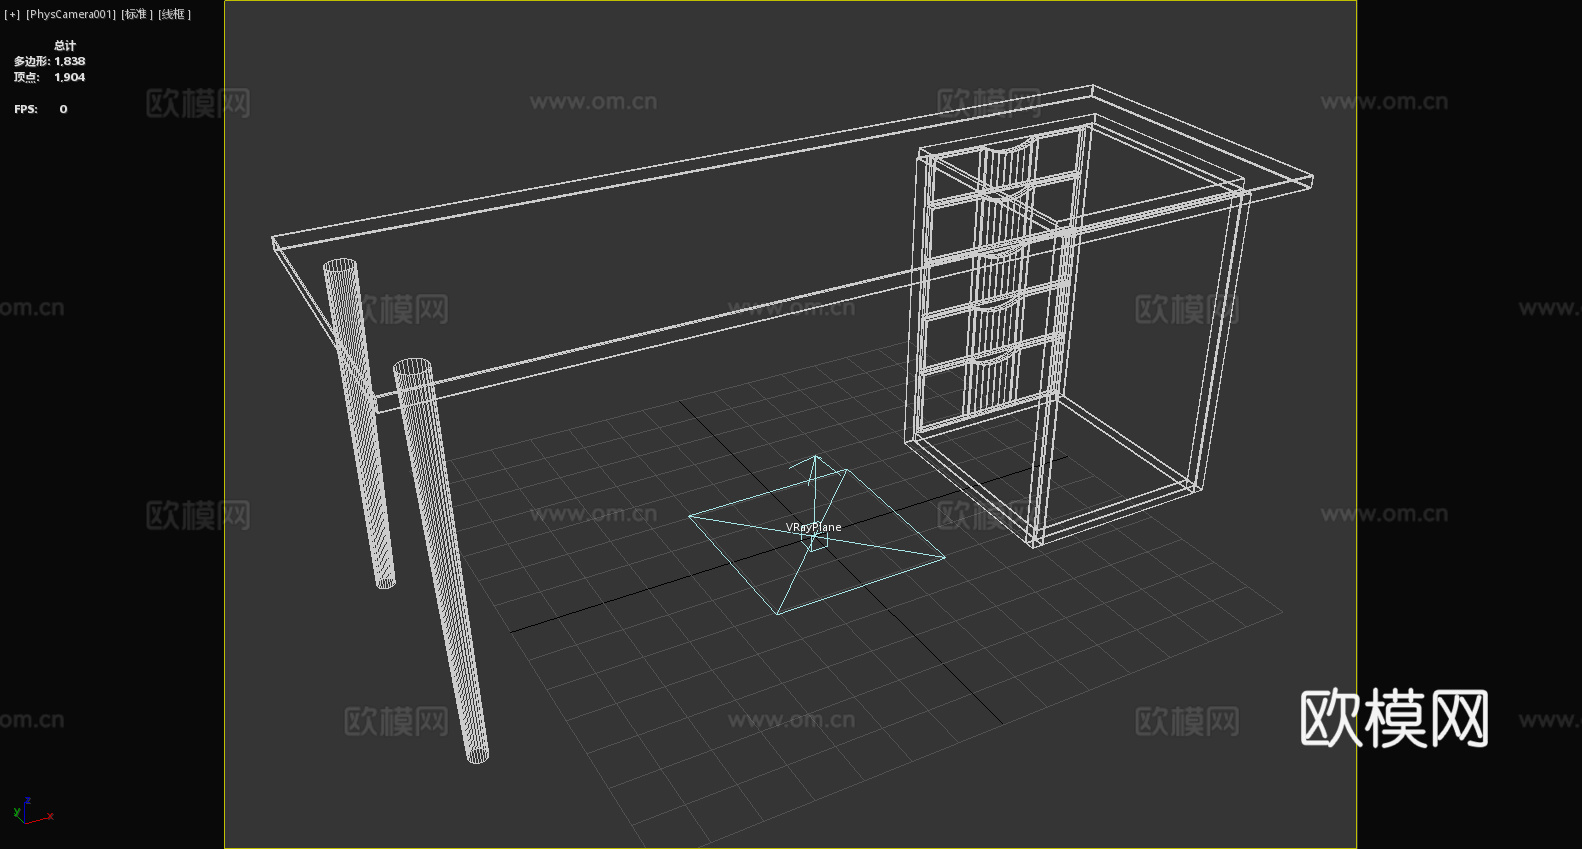Open the 线框 wireframe display menu
This screenshot has width=1582, height=849.
click(174, 14)
